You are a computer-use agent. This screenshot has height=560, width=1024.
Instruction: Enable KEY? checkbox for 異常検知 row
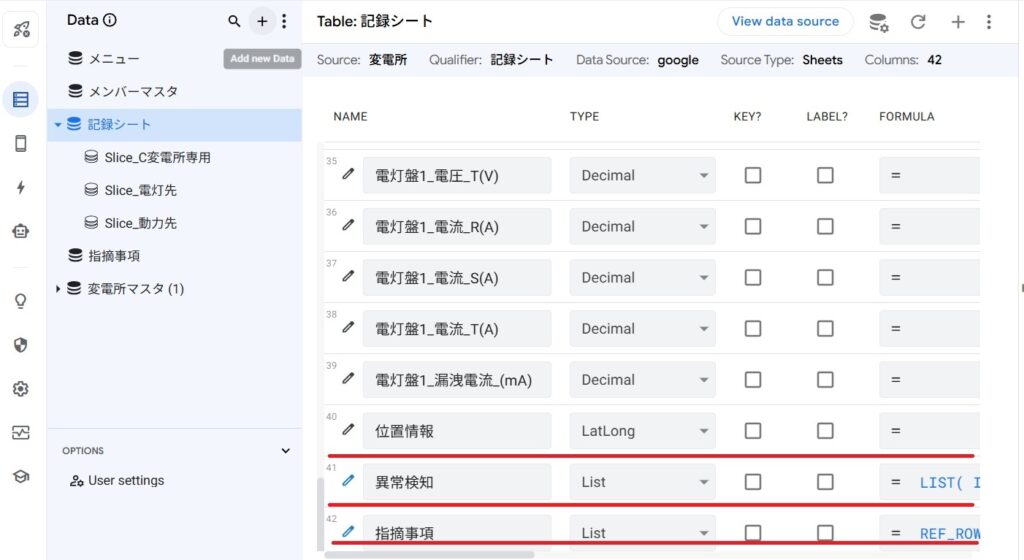(x=753, y=482)
